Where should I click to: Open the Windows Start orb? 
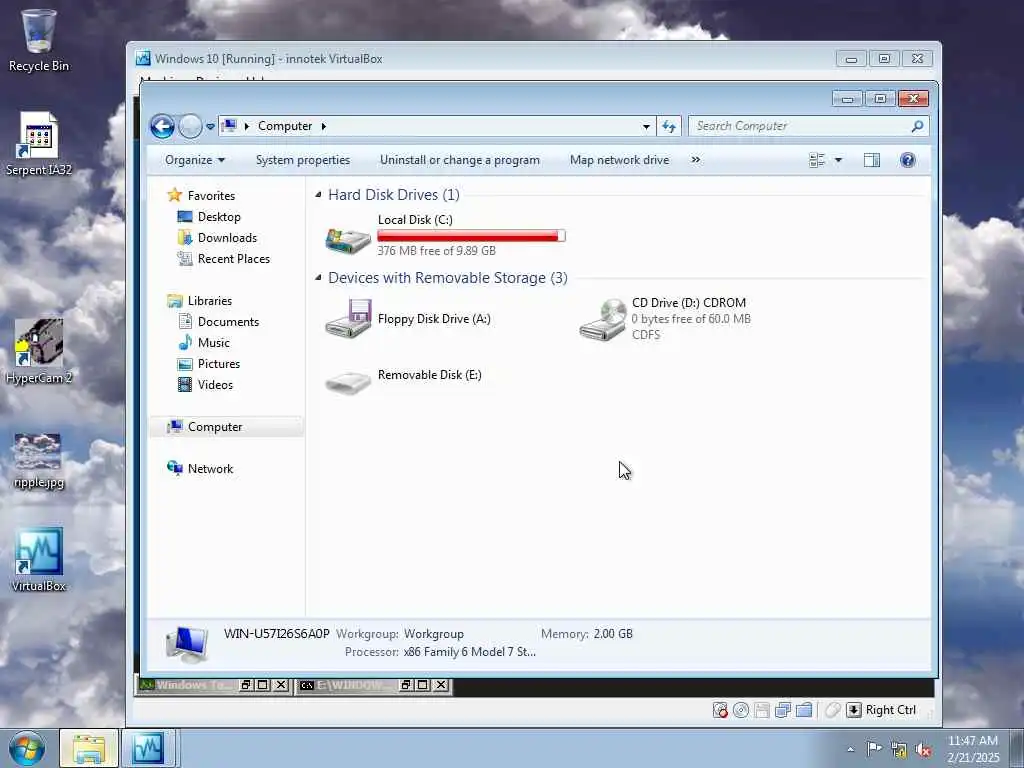[x=27, y=748]
